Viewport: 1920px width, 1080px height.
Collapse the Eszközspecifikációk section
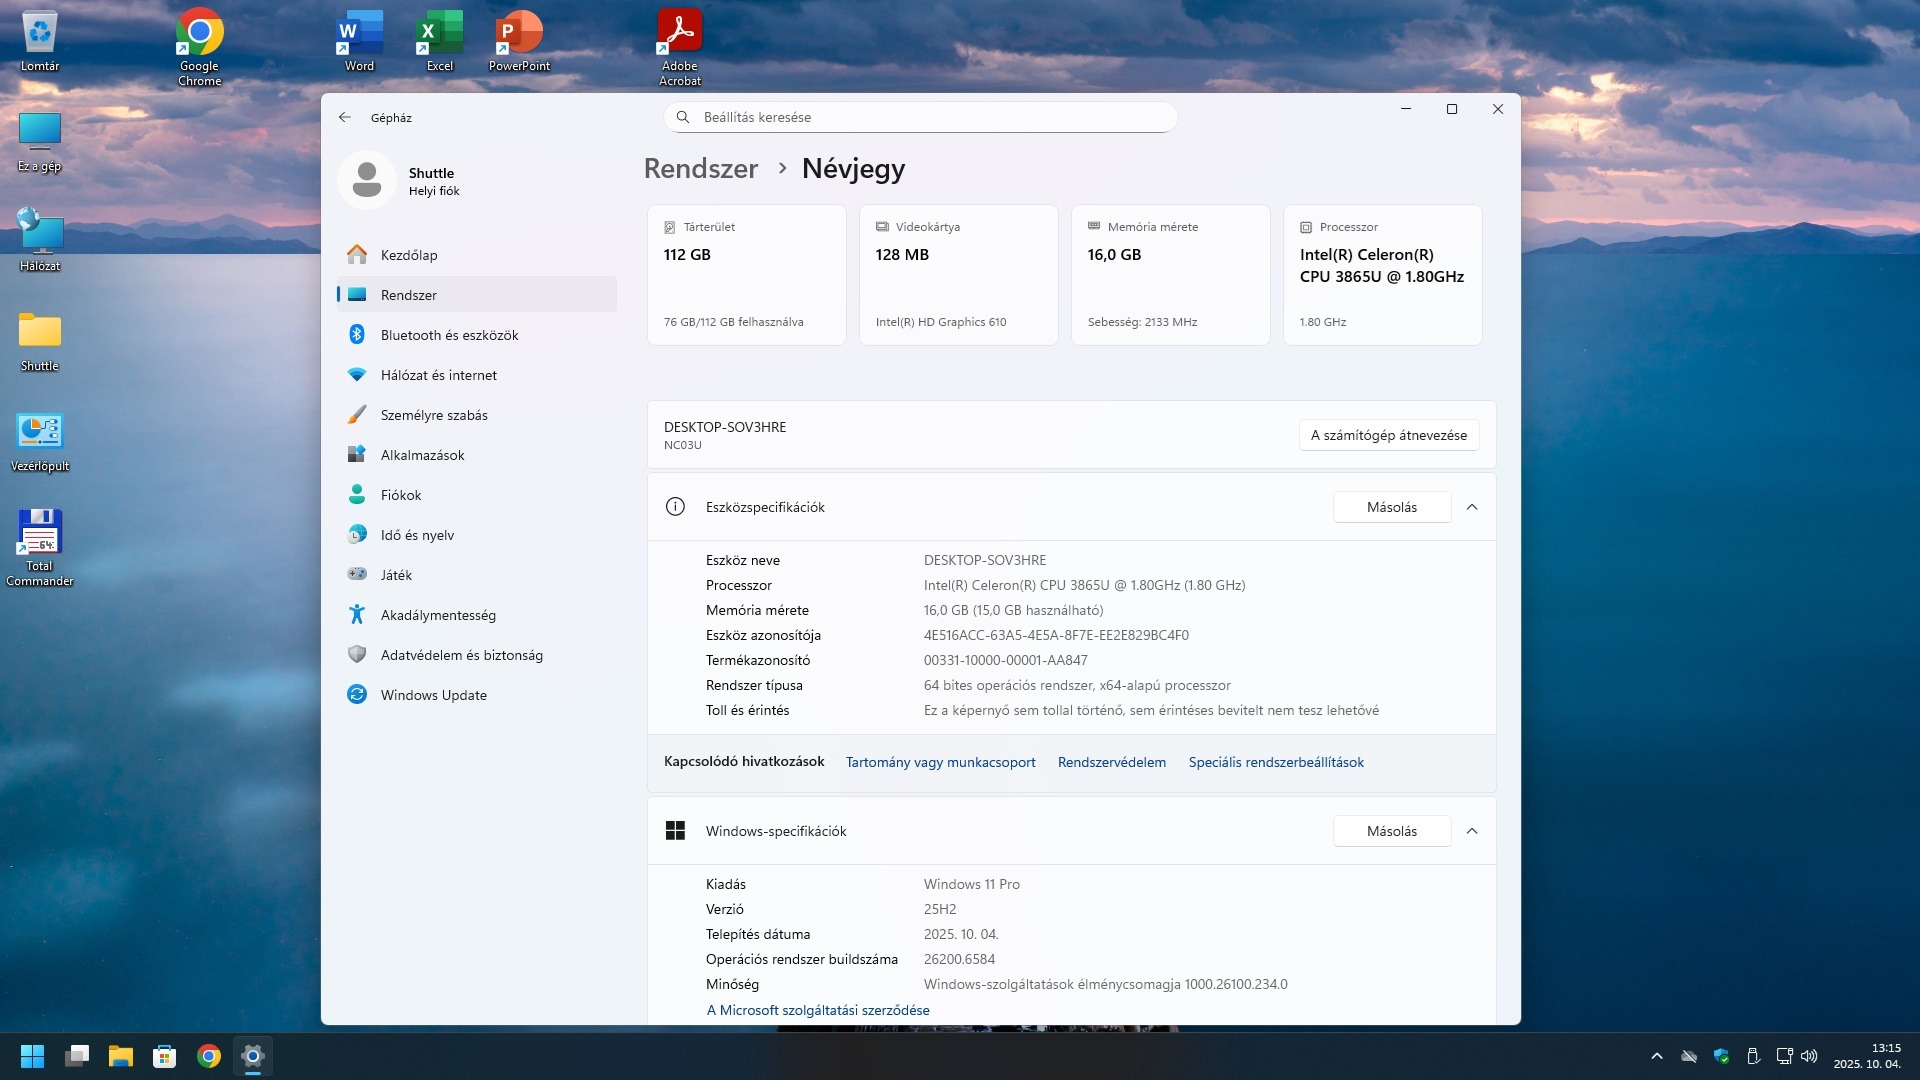1472,507
